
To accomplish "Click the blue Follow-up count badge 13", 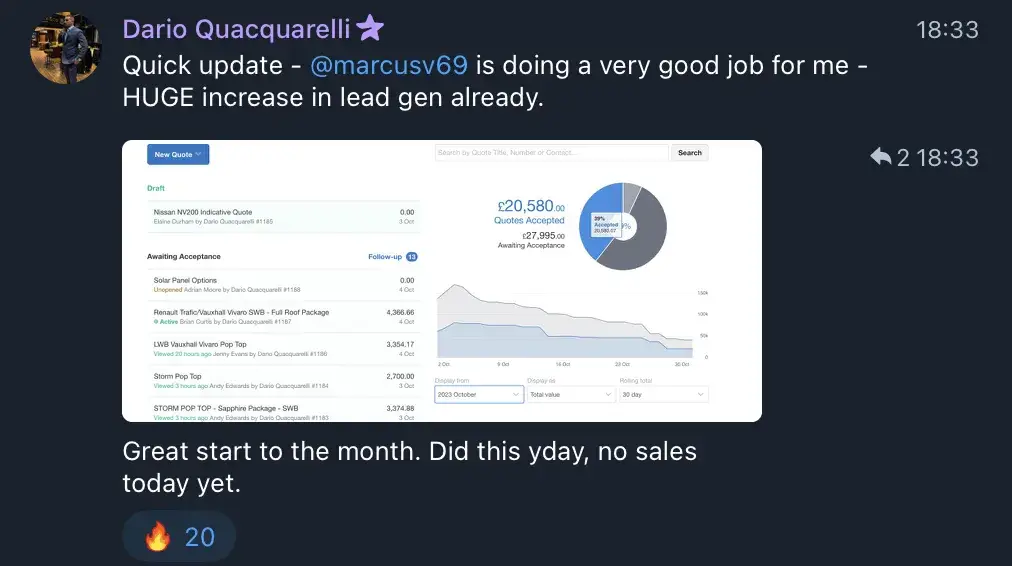I will [411, 257].
